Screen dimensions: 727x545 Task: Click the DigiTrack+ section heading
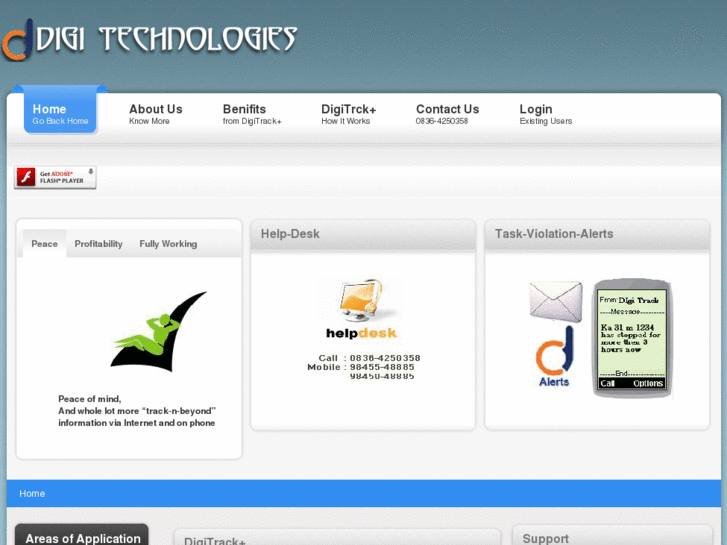pos(215,541)
